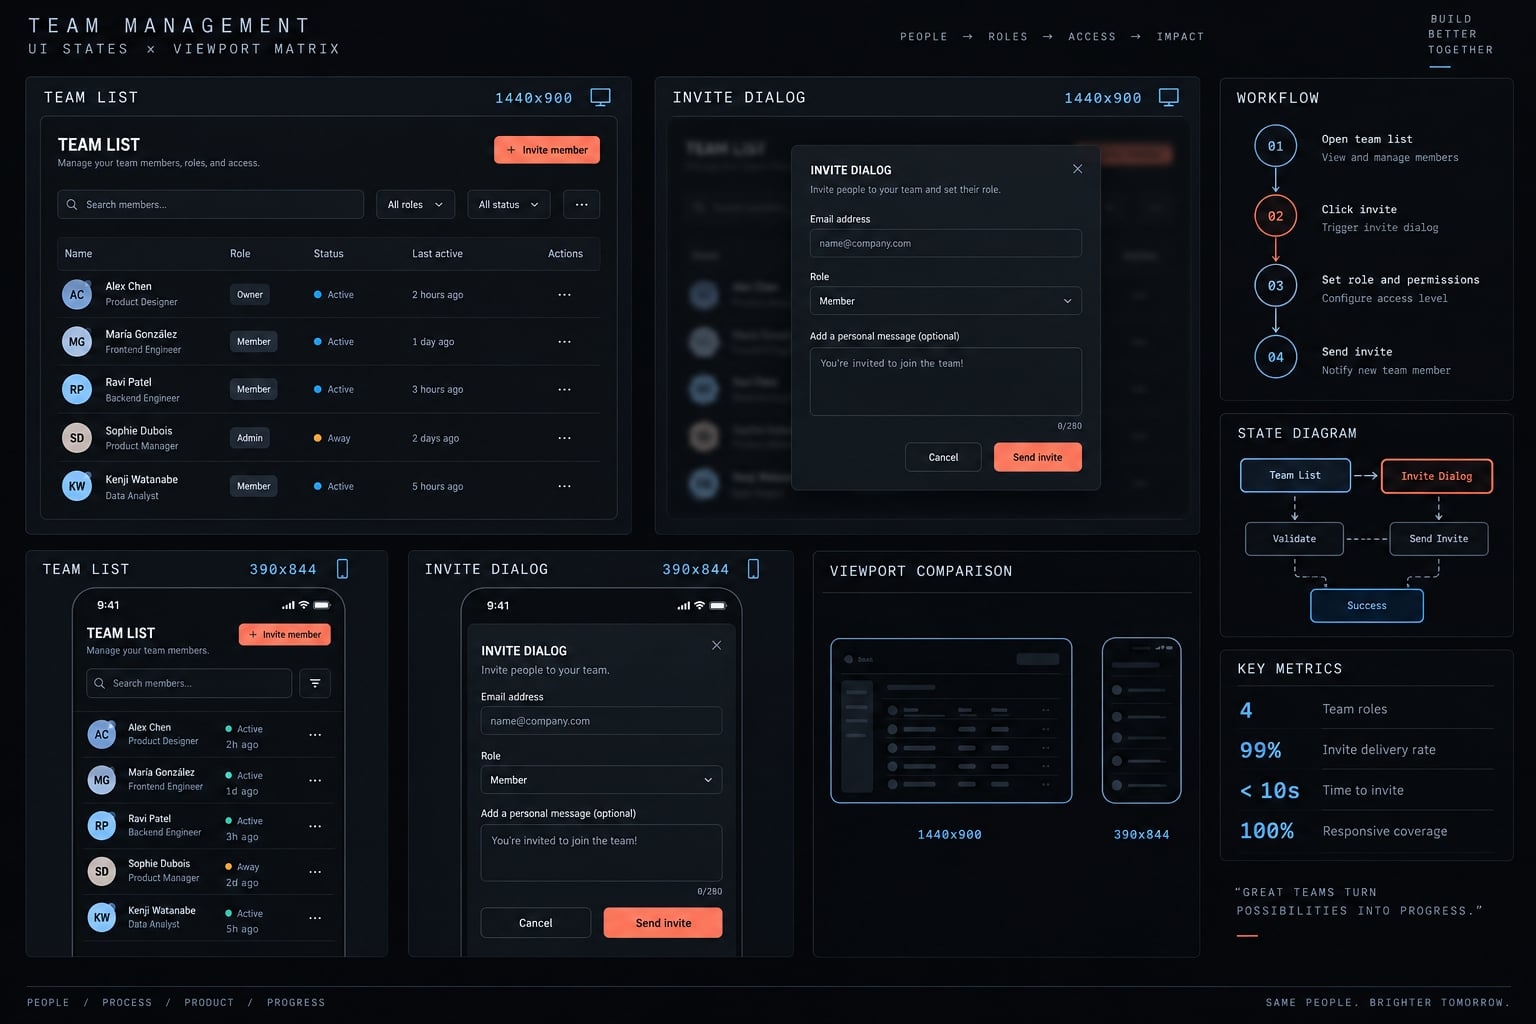Close the mobile Invite Dialog with the X icon

pyautogui.click(x=716, y=645)
